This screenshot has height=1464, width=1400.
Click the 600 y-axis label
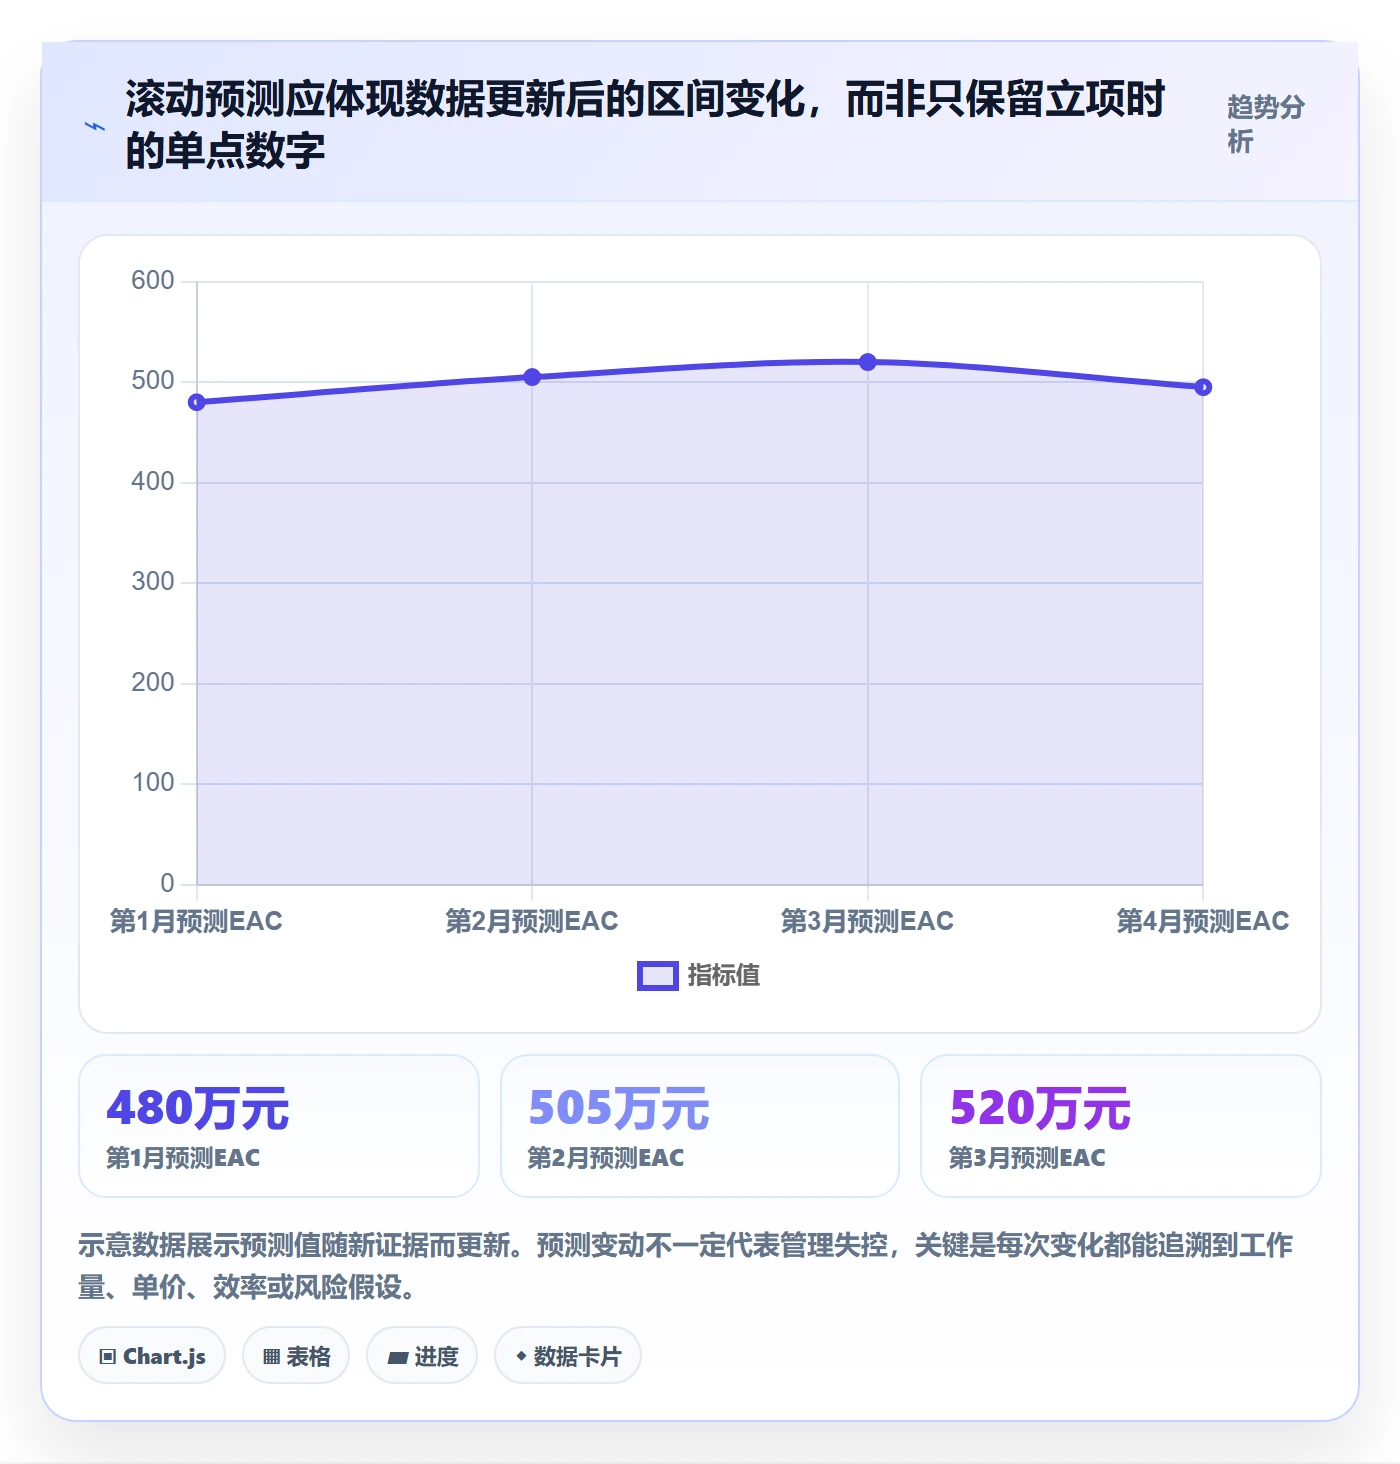click(x=153, y=281)
